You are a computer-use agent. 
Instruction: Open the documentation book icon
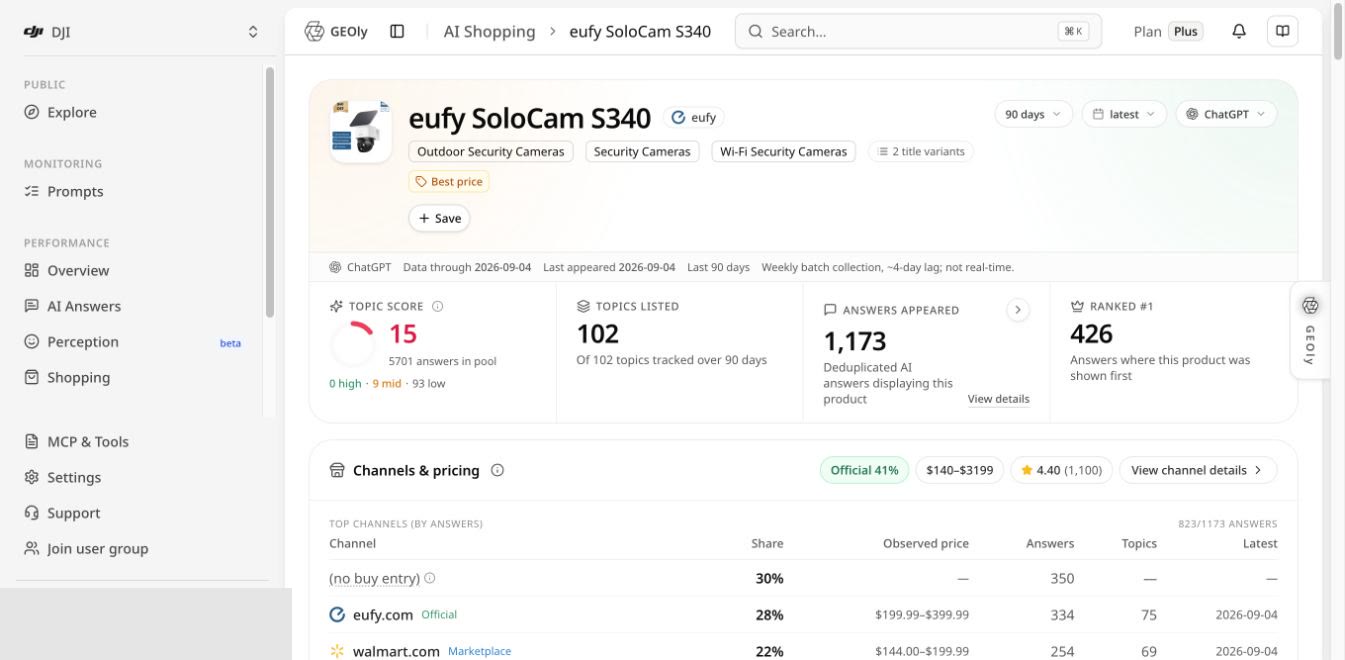point(1282,32)
